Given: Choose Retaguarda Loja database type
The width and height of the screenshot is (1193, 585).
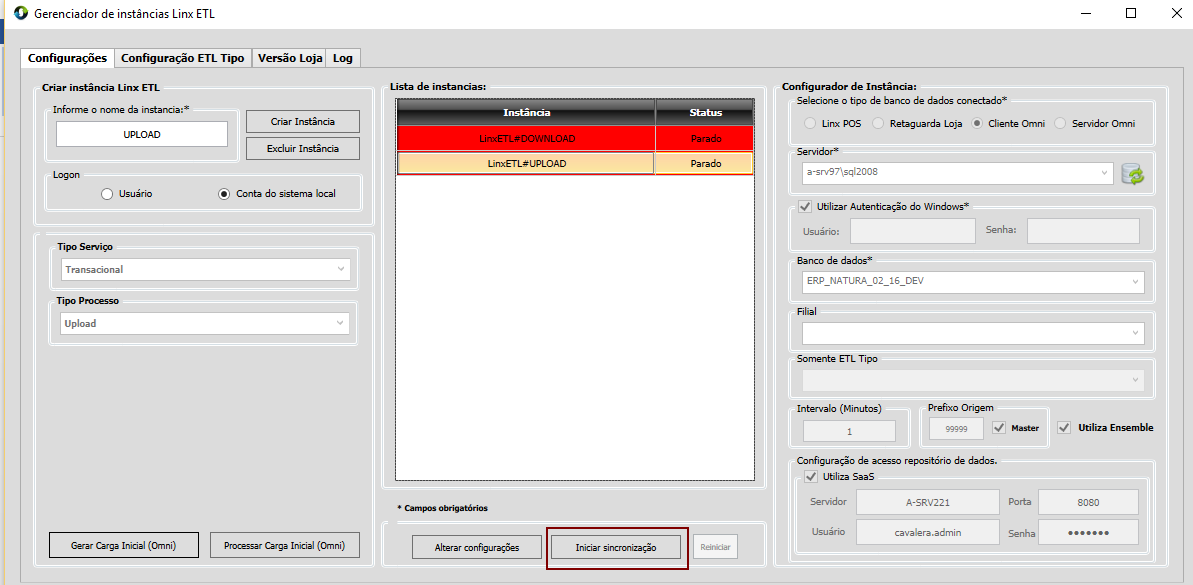Looking at the screenshot, I should point(878,123).
